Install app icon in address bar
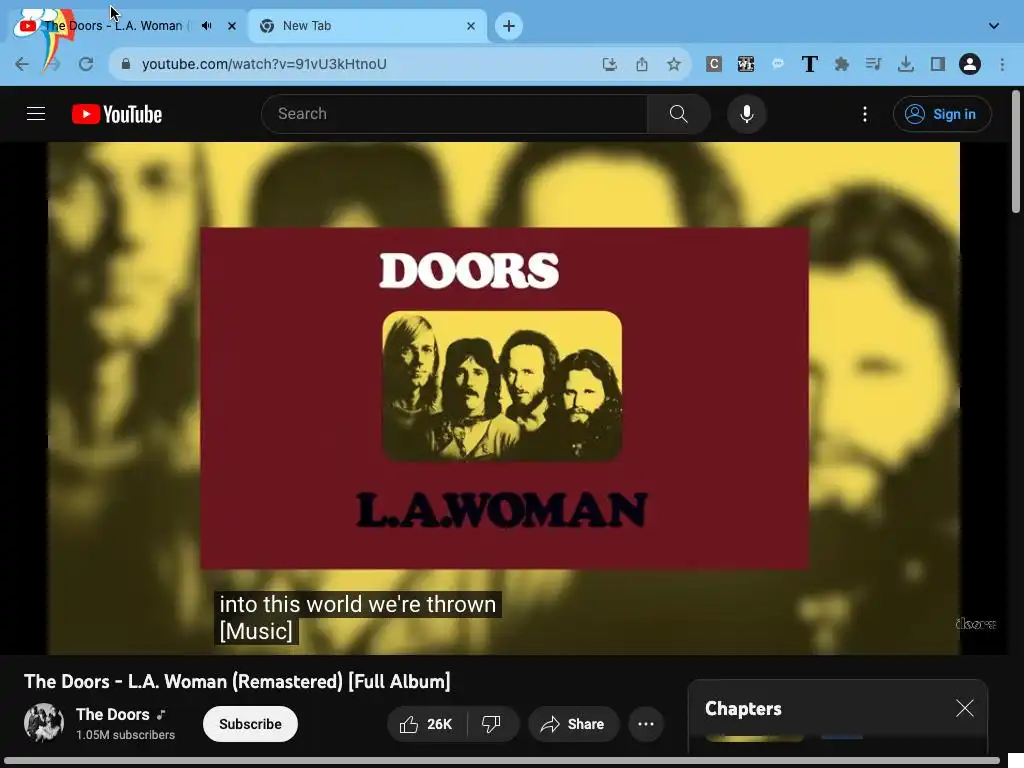1024x768 pixels. [609, 64]
